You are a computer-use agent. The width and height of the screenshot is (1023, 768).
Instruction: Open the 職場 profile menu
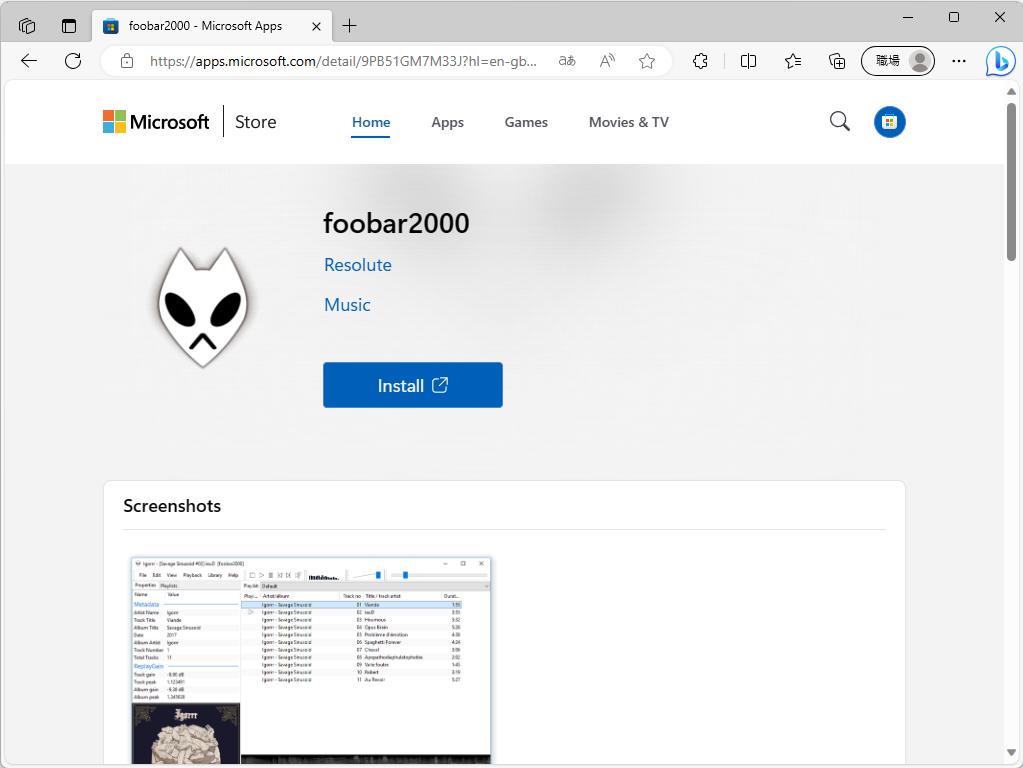[897, 61]
